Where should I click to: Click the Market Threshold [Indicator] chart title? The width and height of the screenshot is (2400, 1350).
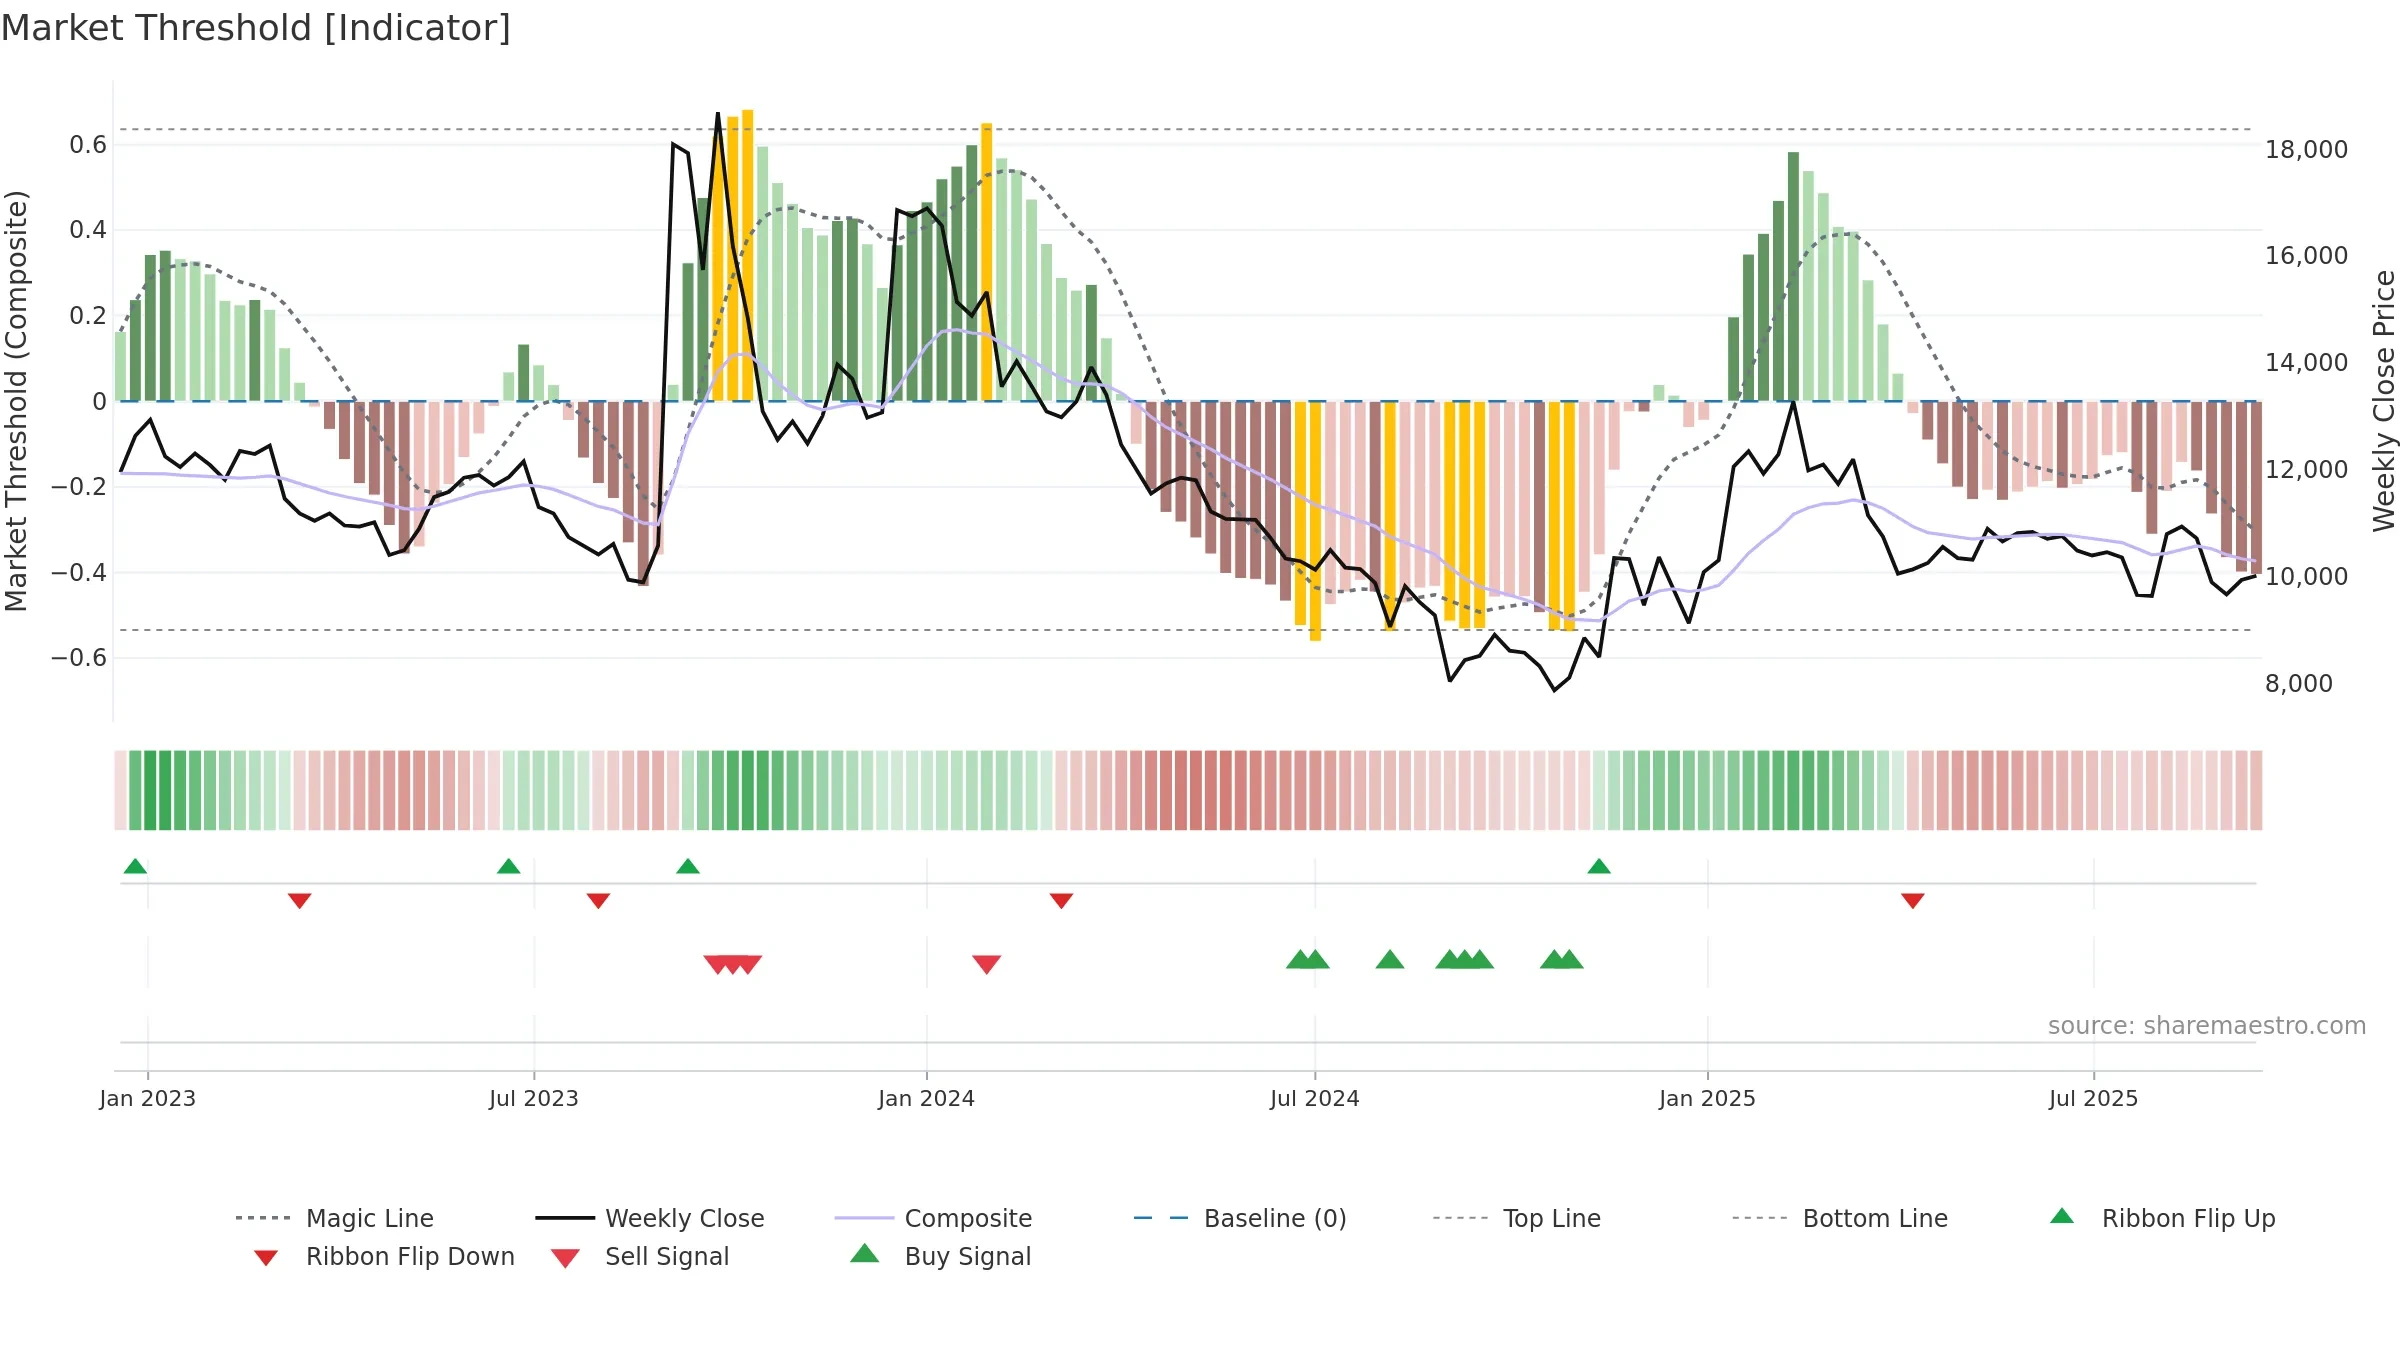click(x=256, y=28)
